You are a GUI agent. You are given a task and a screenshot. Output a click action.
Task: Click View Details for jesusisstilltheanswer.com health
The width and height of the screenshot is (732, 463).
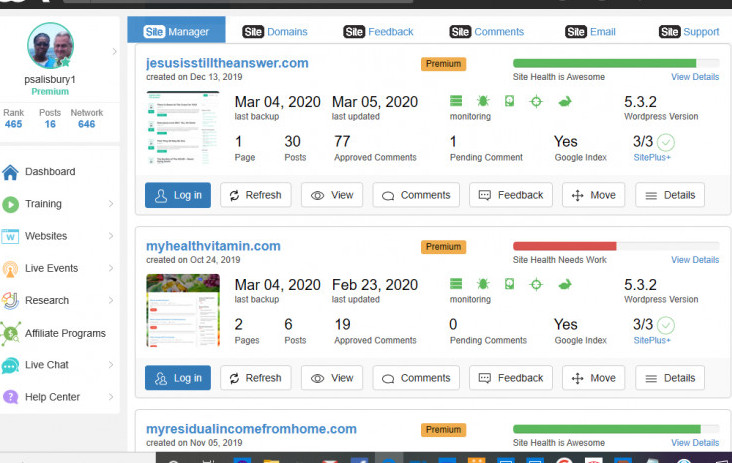pyautogui.click(x=695, y=77)
